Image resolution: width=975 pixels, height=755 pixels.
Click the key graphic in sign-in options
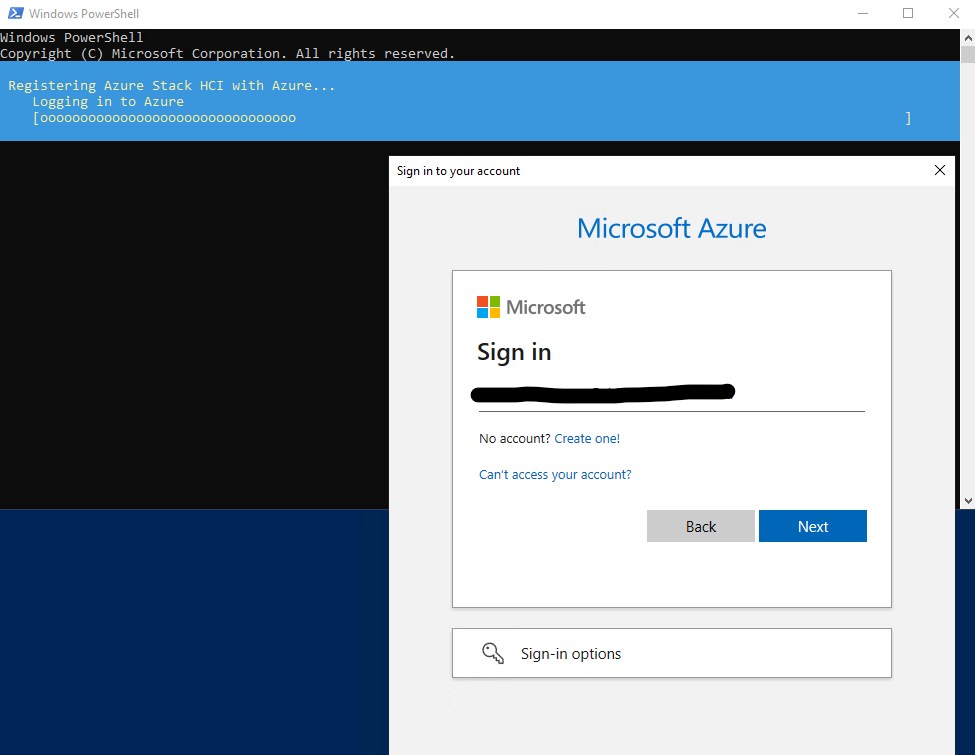(x=492, y=652)
